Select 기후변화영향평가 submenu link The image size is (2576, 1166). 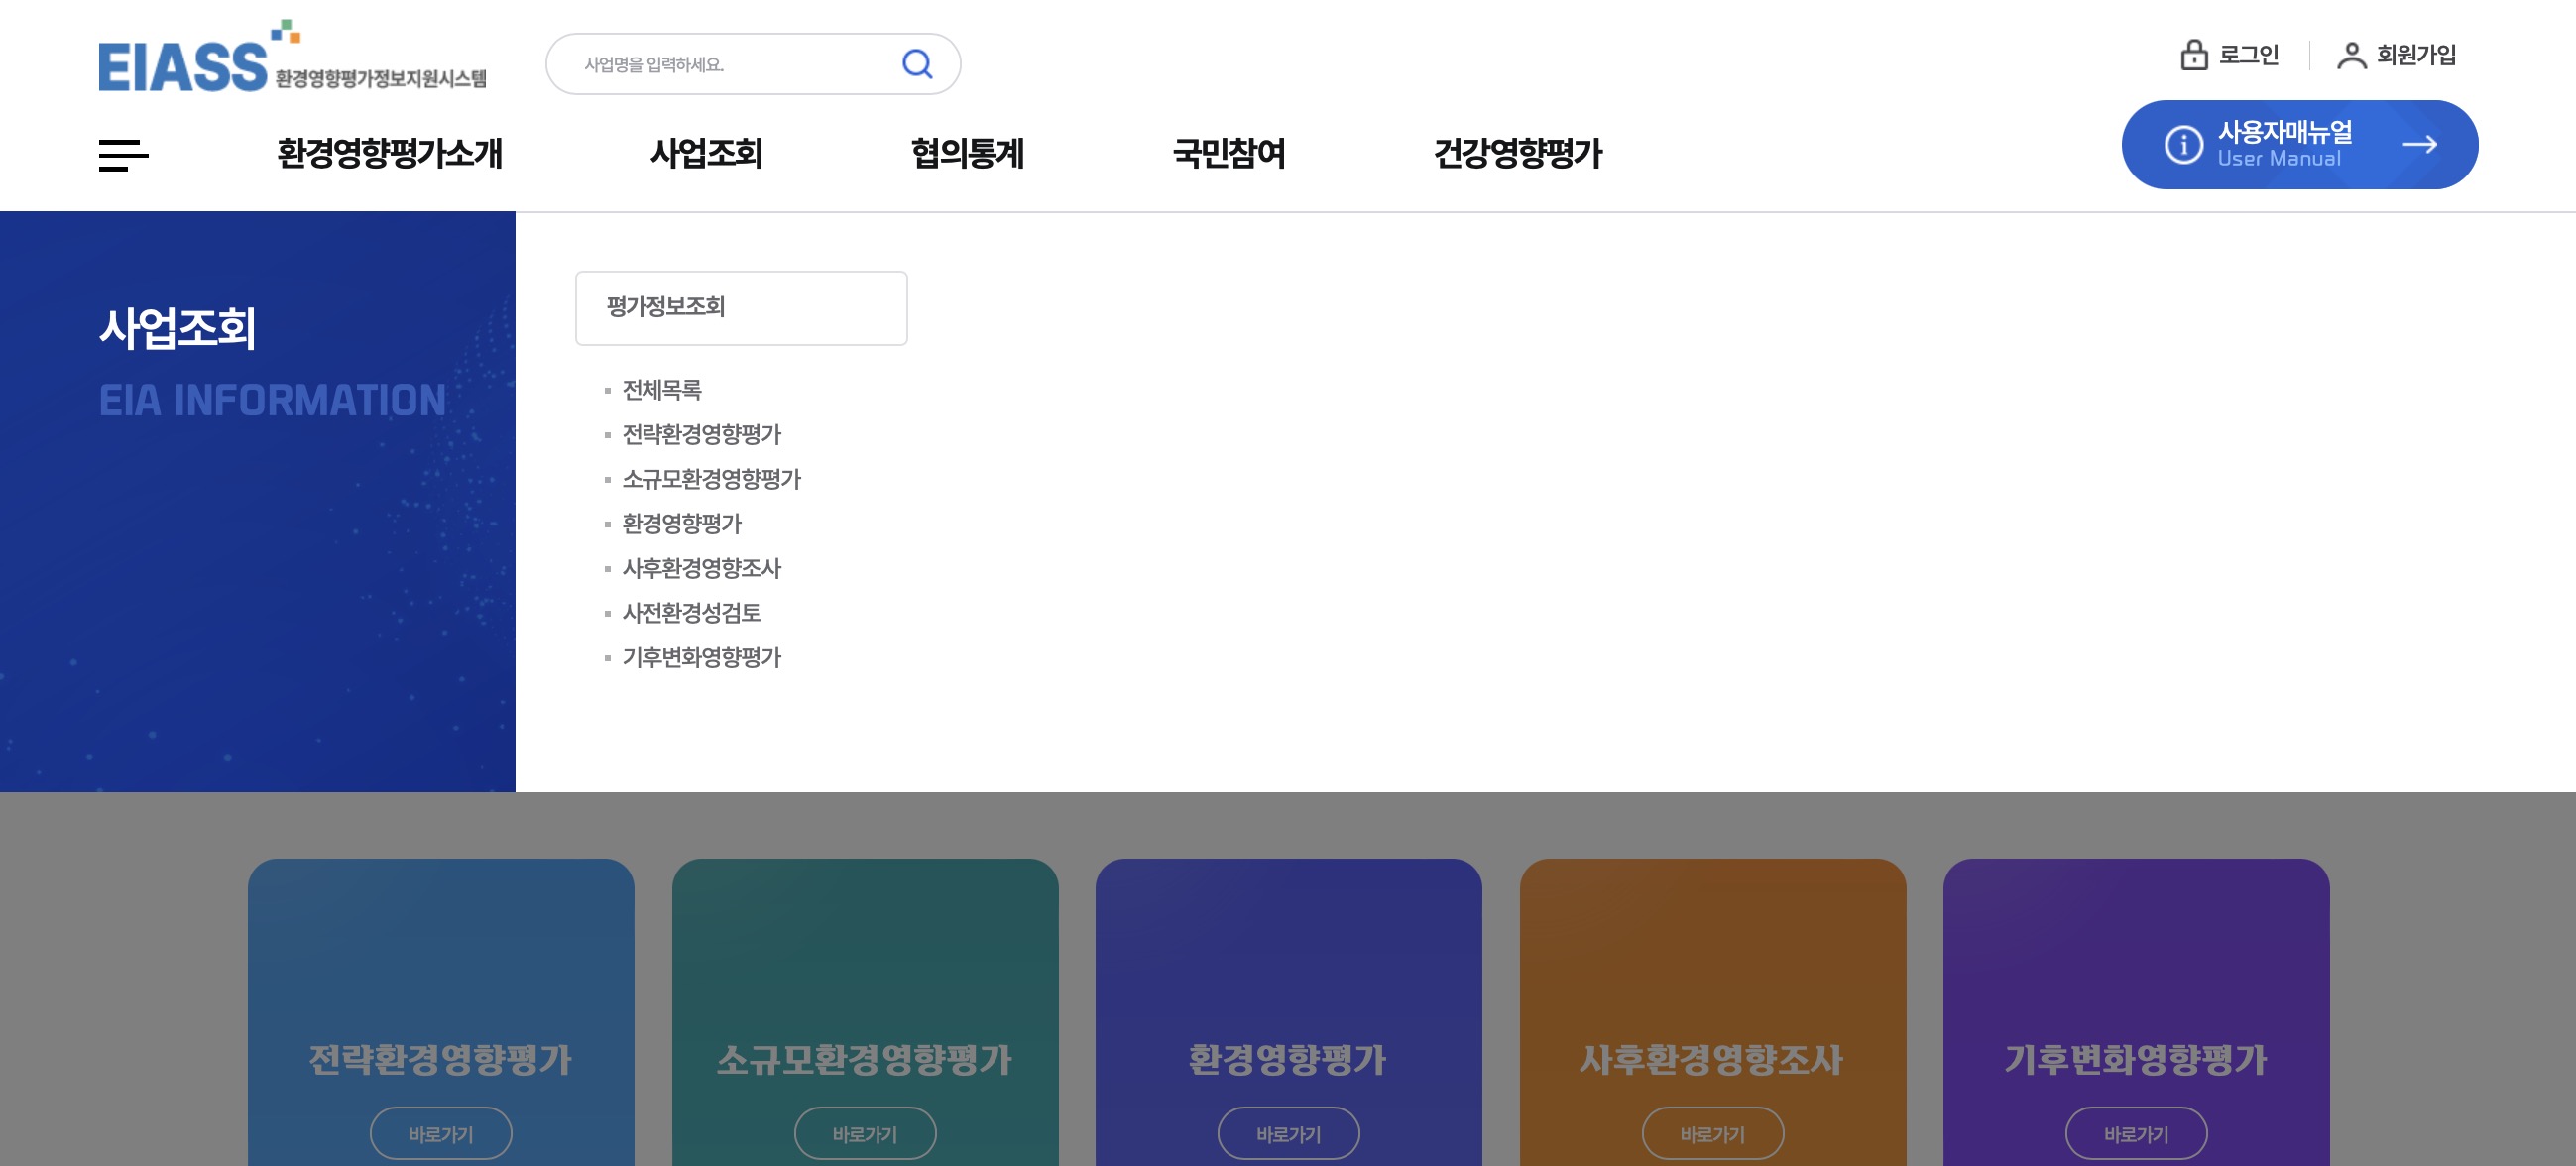tap(701, 657)
